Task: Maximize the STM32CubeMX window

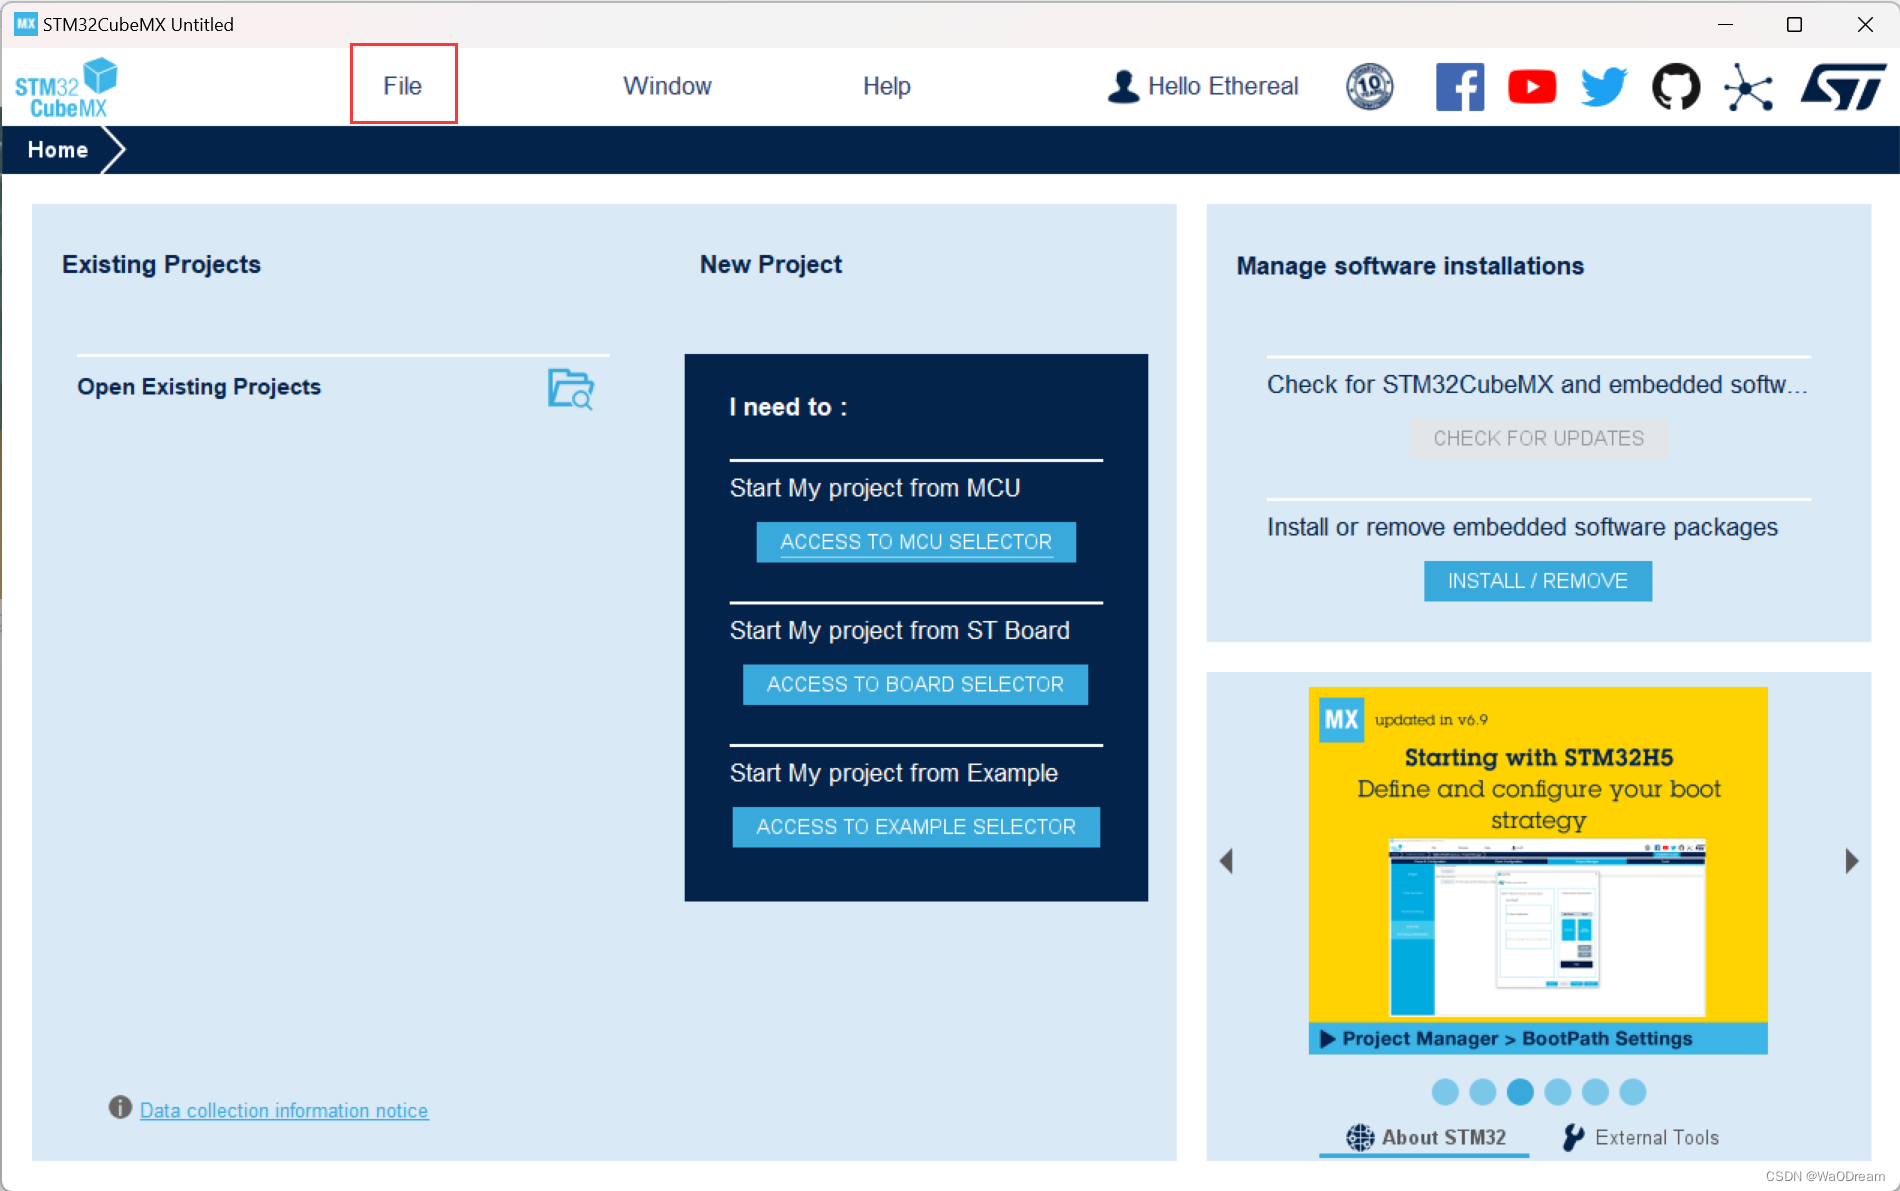Action: point(1794,24)
